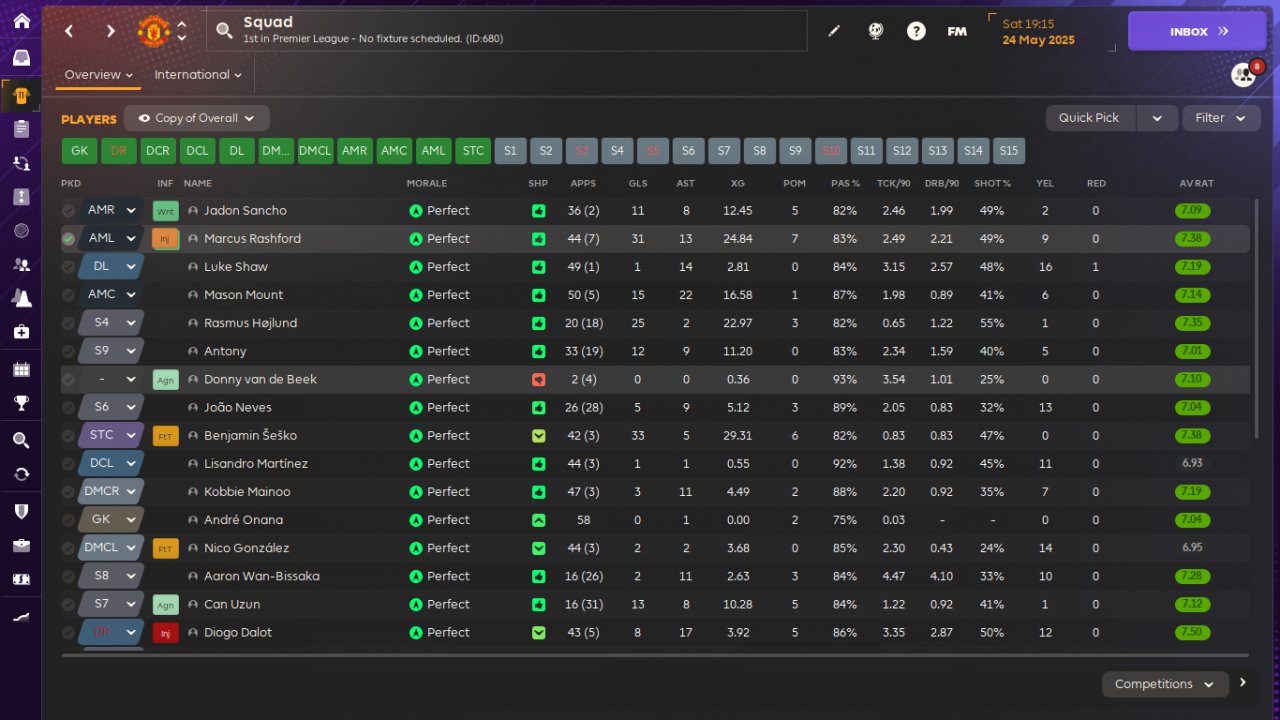The width and height of the screenshot is (1280, 720).
Task: Open the FM menu icon
Action: [x=957, y=31]
